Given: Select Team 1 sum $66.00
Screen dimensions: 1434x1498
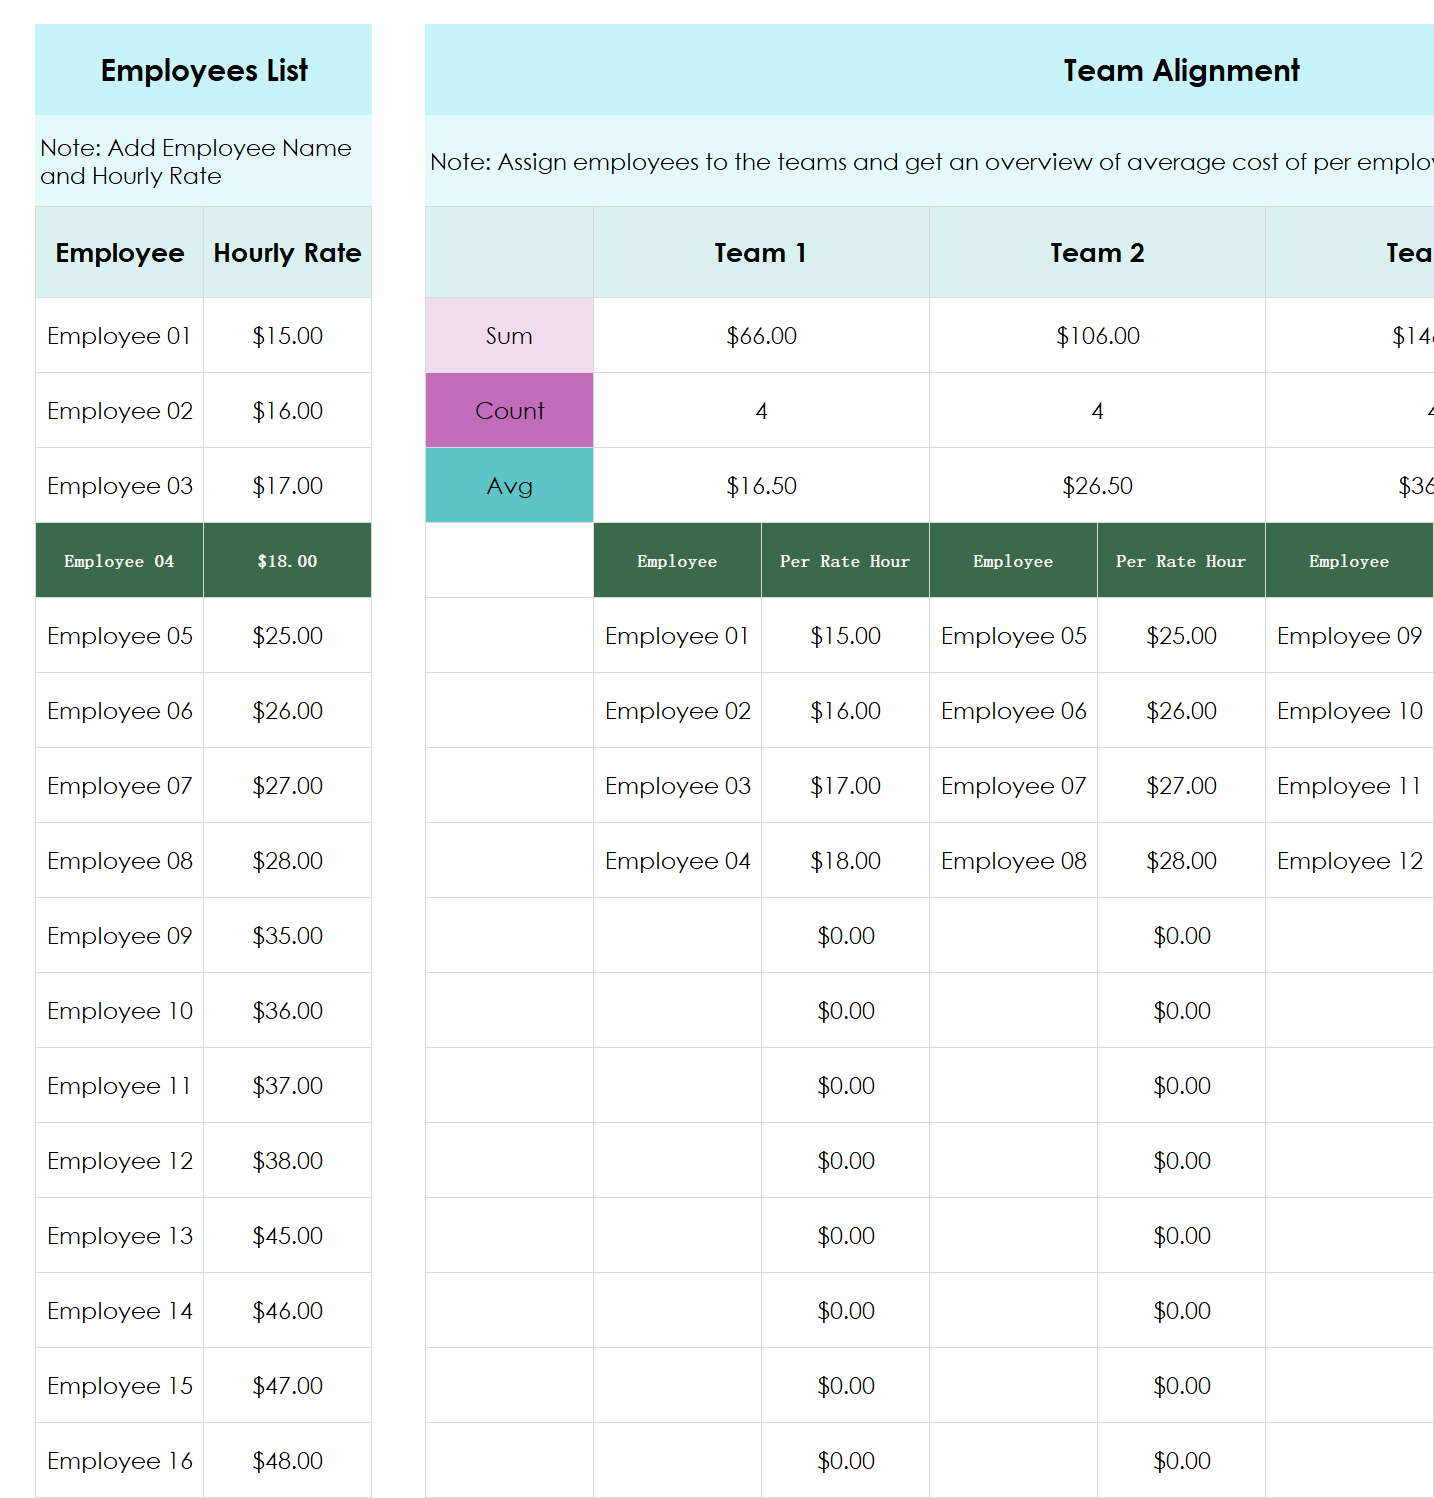Looking at the screenshot, I should pyautogui.click(x=761, y=335).
